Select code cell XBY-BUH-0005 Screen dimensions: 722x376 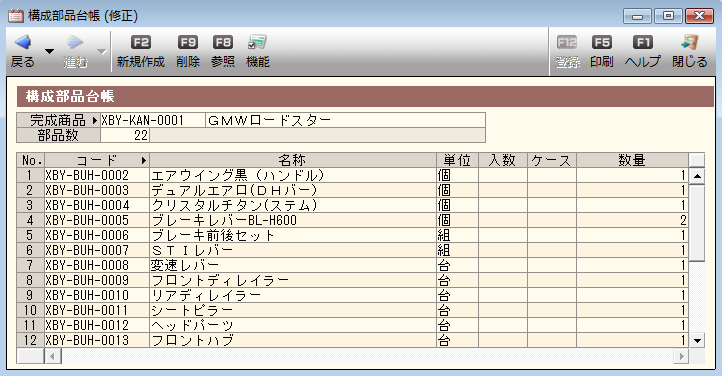tap(97, 220)
